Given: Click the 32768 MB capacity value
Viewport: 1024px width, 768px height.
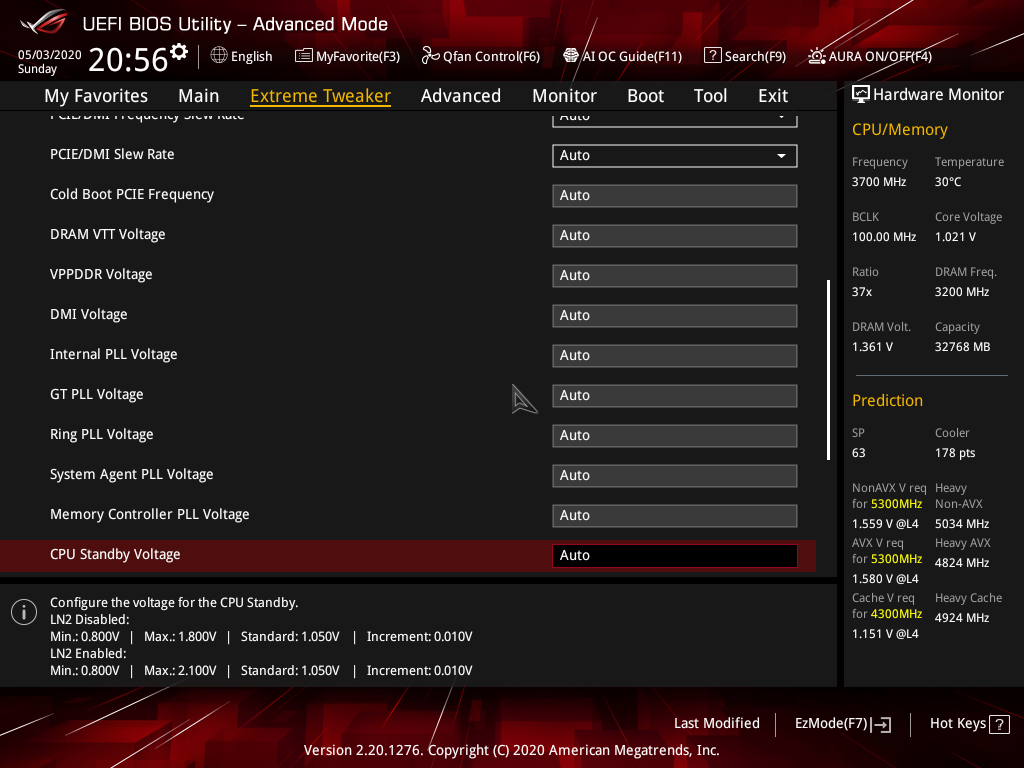Looking at the screenshot, I should [x=962, y=347].
